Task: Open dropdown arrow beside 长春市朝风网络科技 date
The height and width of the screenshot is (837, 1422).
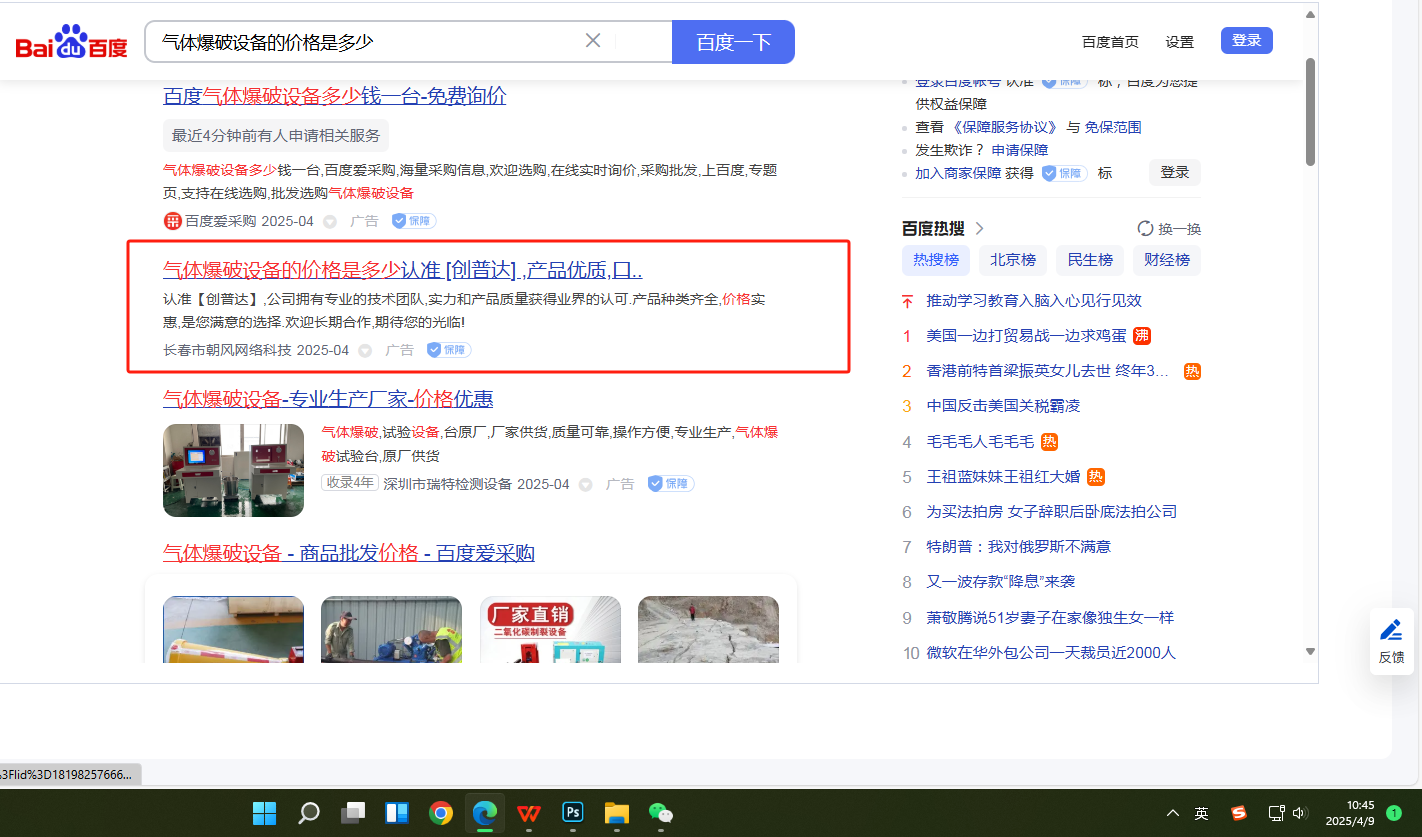Action: pyautogui.click(x=365, y=351)
